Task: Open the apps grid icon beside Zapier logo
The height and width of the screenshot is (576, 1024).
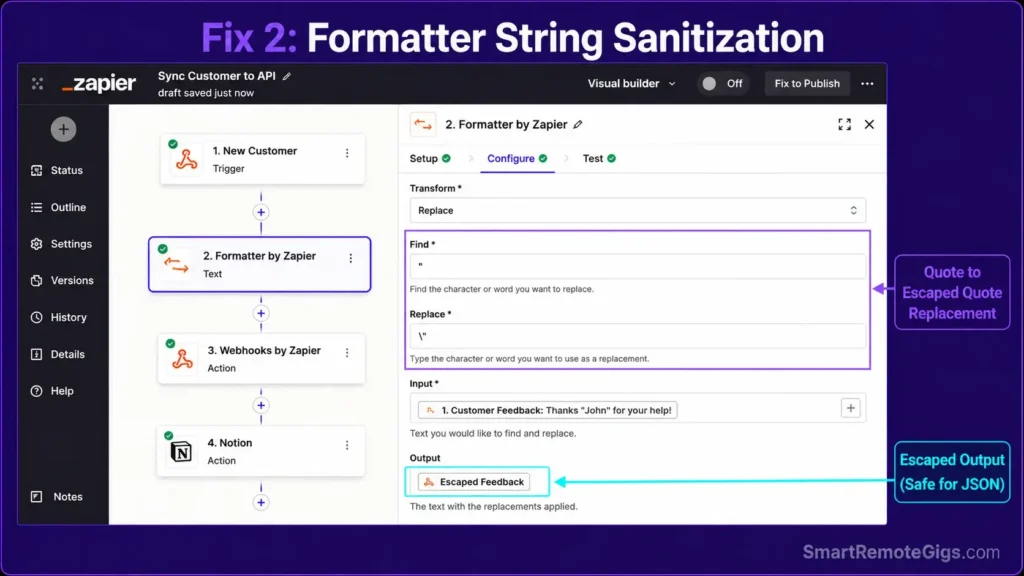Action: [x=37, y=84]
